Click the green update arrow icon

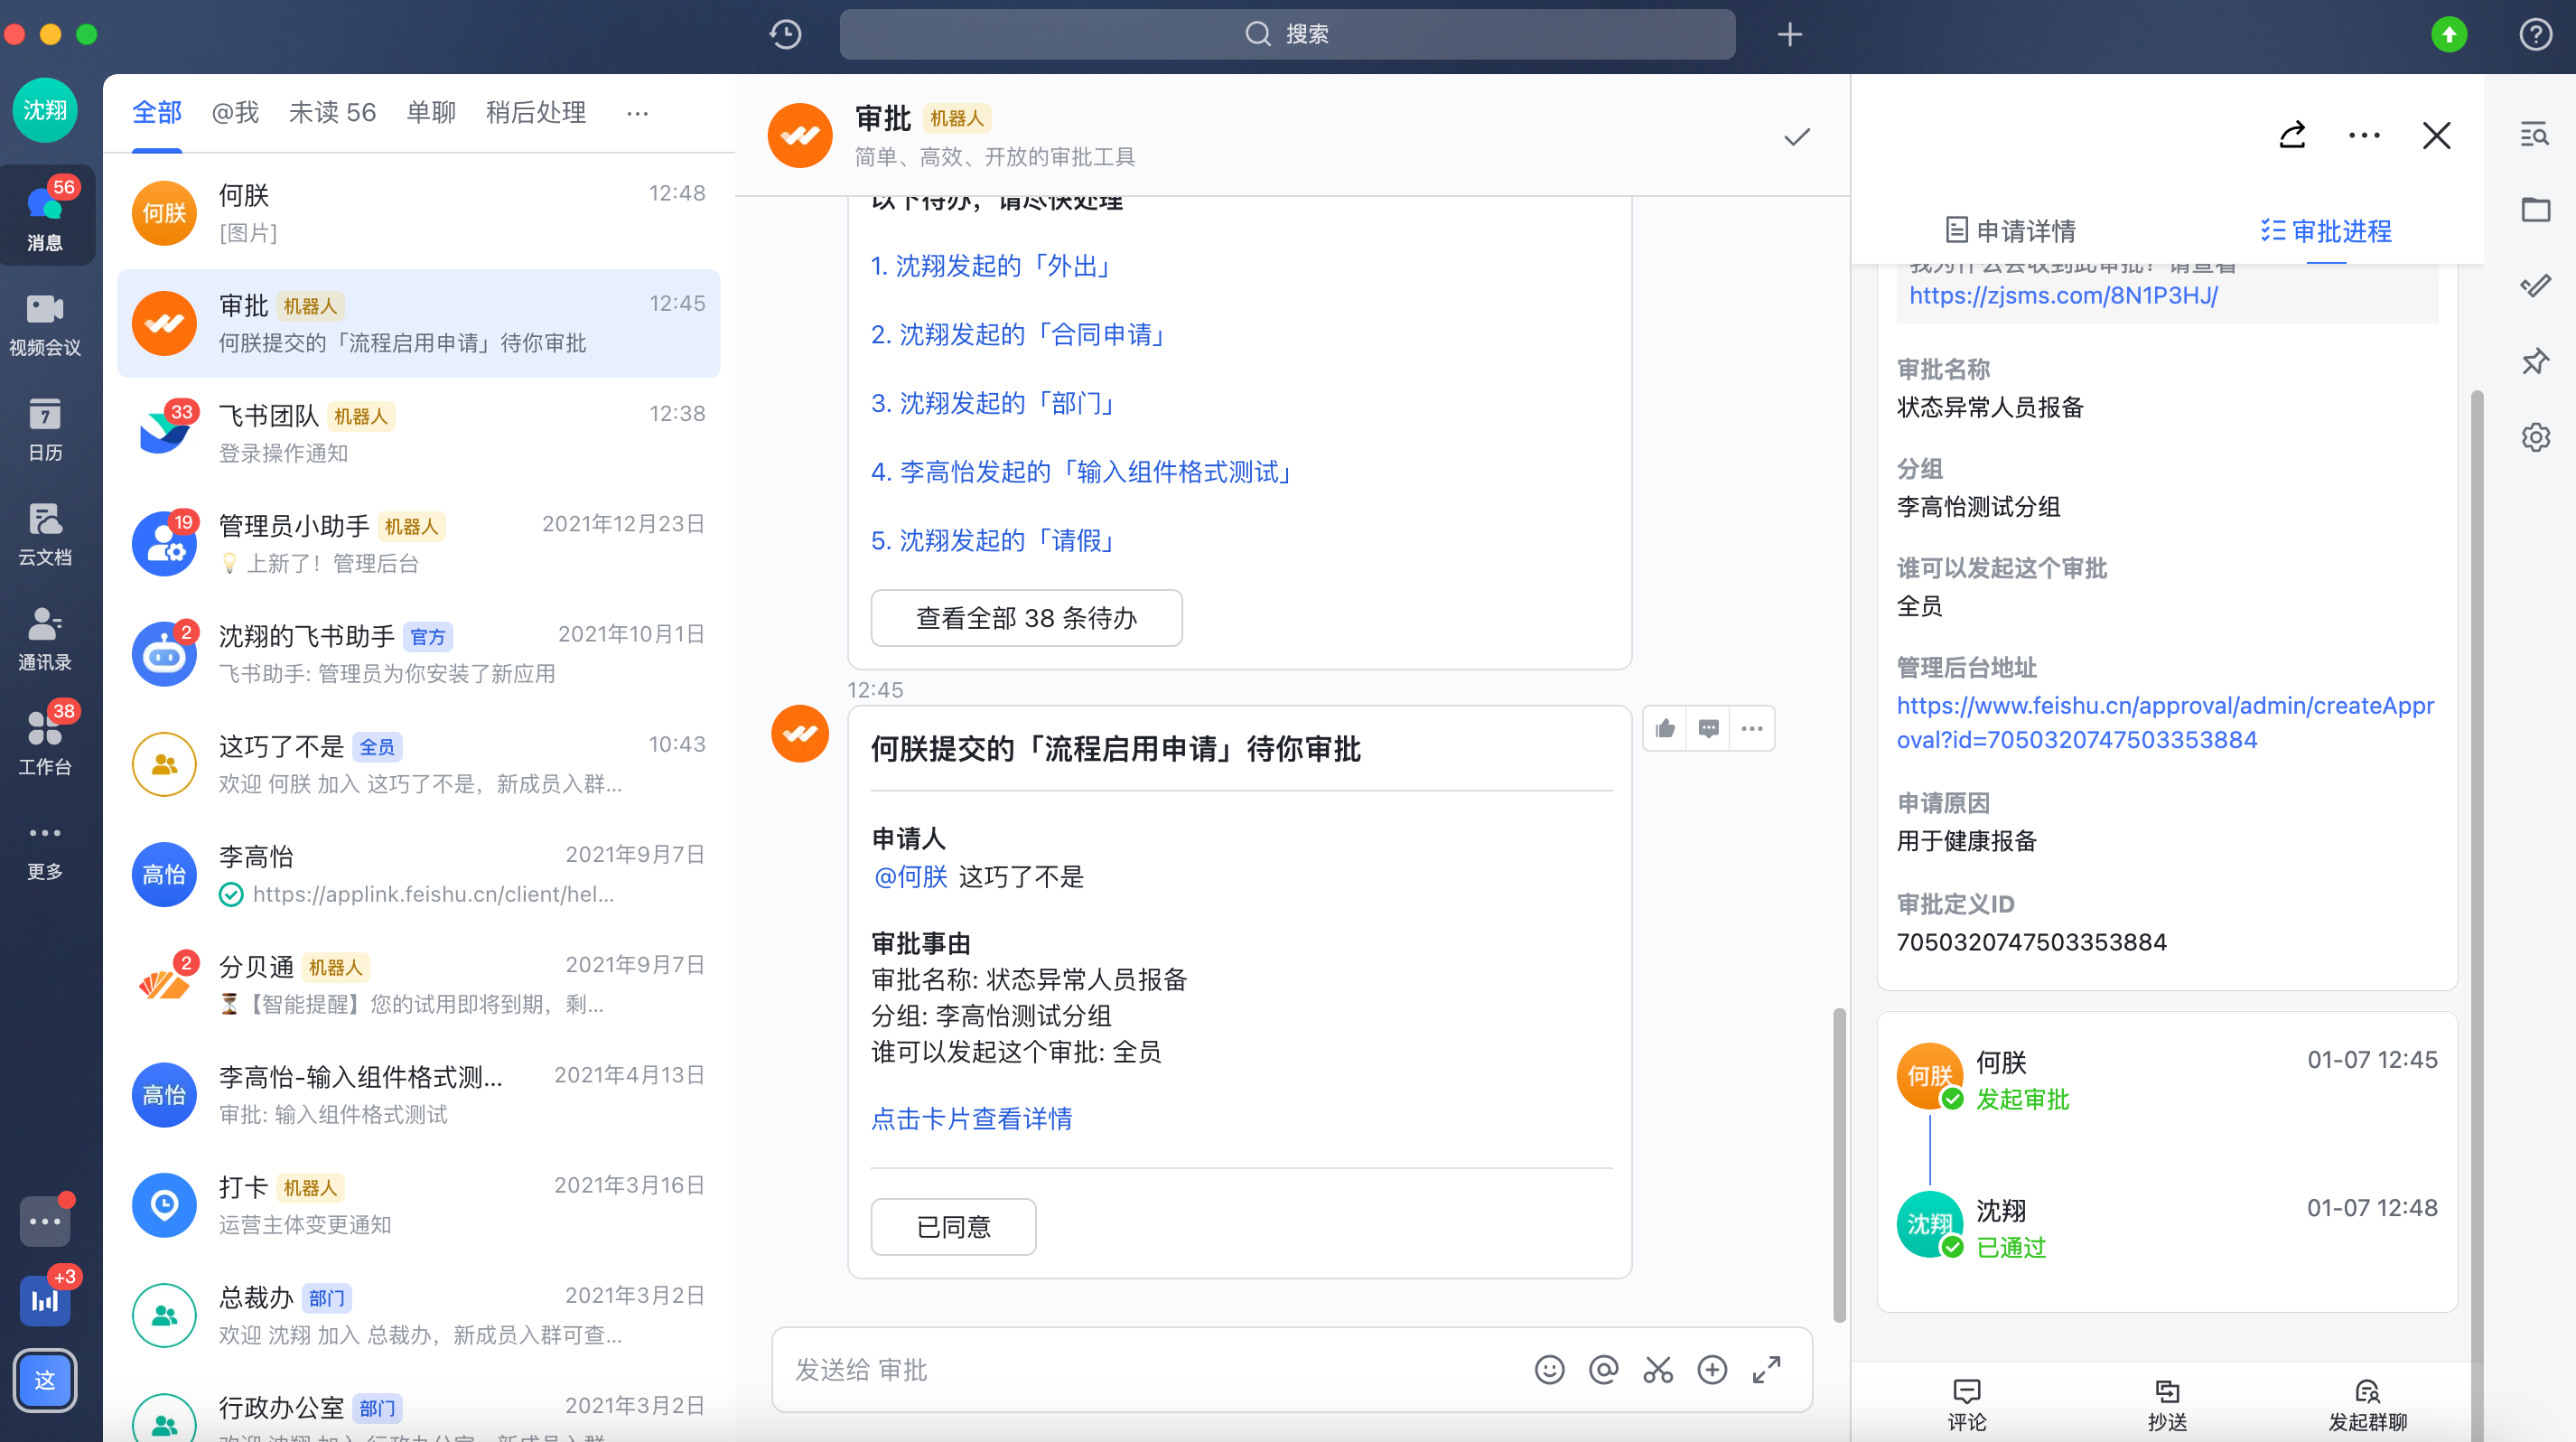(x=2449, y=34)
